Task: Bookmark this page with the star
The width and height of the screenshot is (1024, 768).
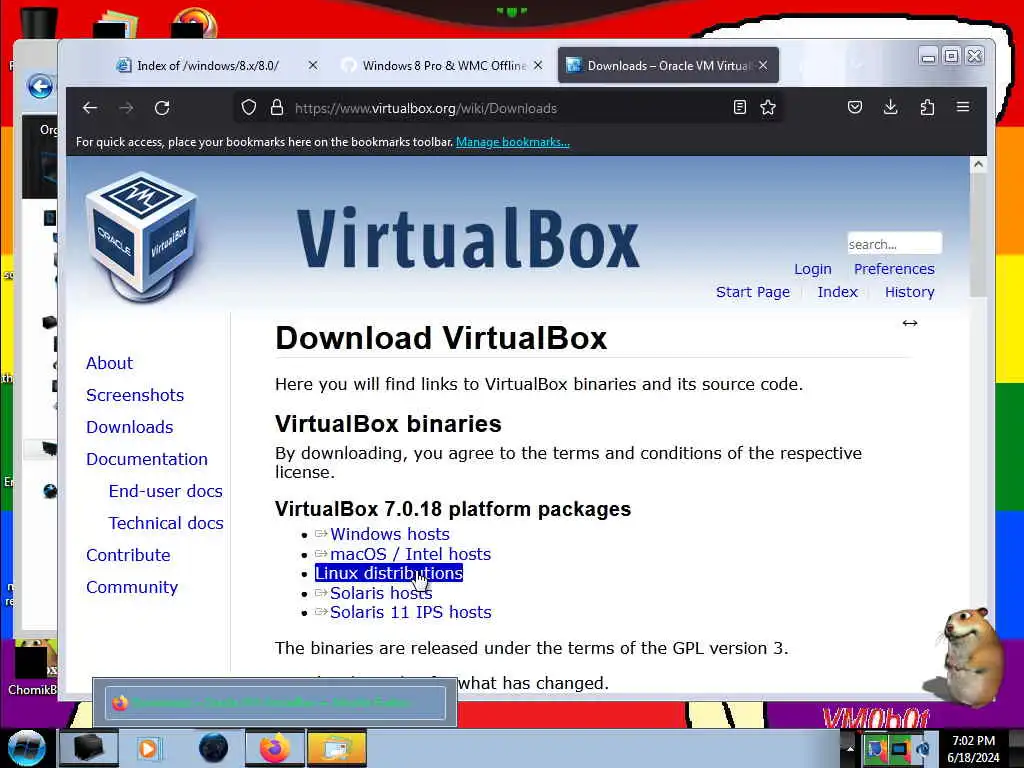Action: point(768,107)
